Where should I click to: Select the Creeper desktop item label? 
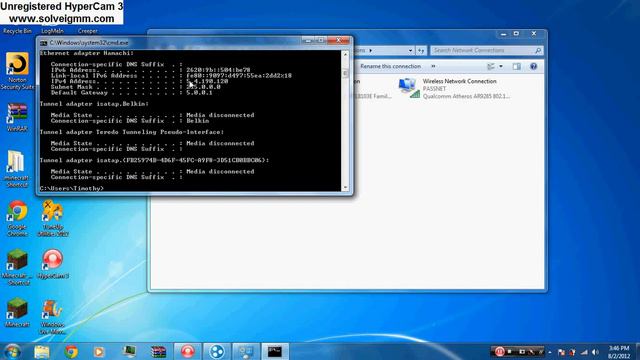88,31
